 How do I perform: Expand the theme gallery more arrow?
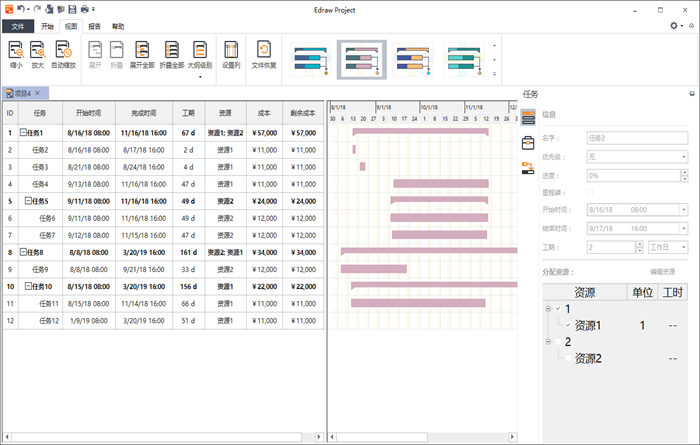click(494, 74)
